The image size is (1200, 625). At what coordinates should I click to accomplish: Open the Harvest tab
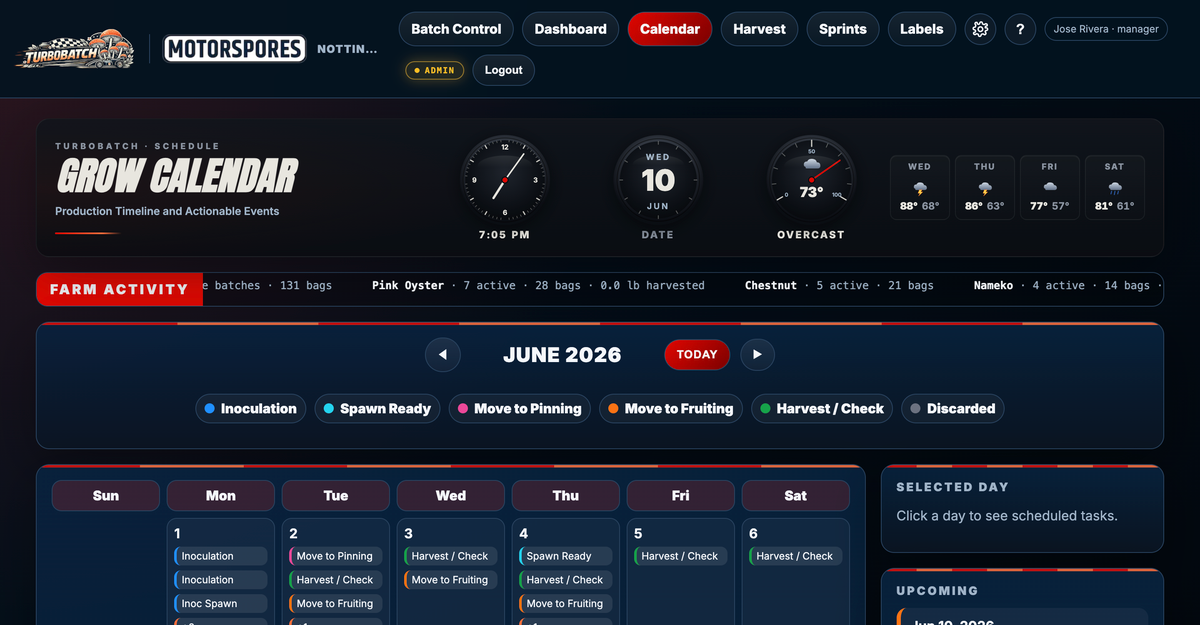[759, 29]
